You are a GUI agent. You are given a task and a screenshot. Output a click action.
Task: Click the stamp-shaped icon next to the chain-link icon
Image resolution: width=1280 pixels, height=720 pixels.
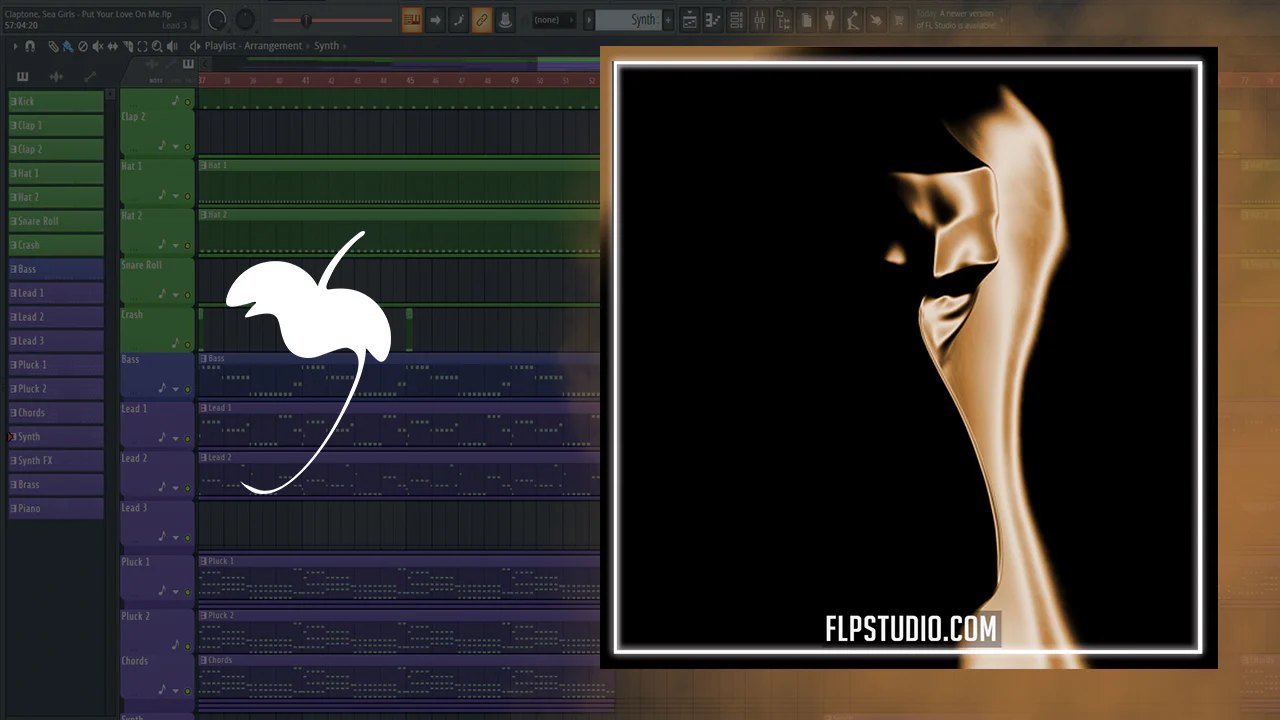click(x=505, y=20)
